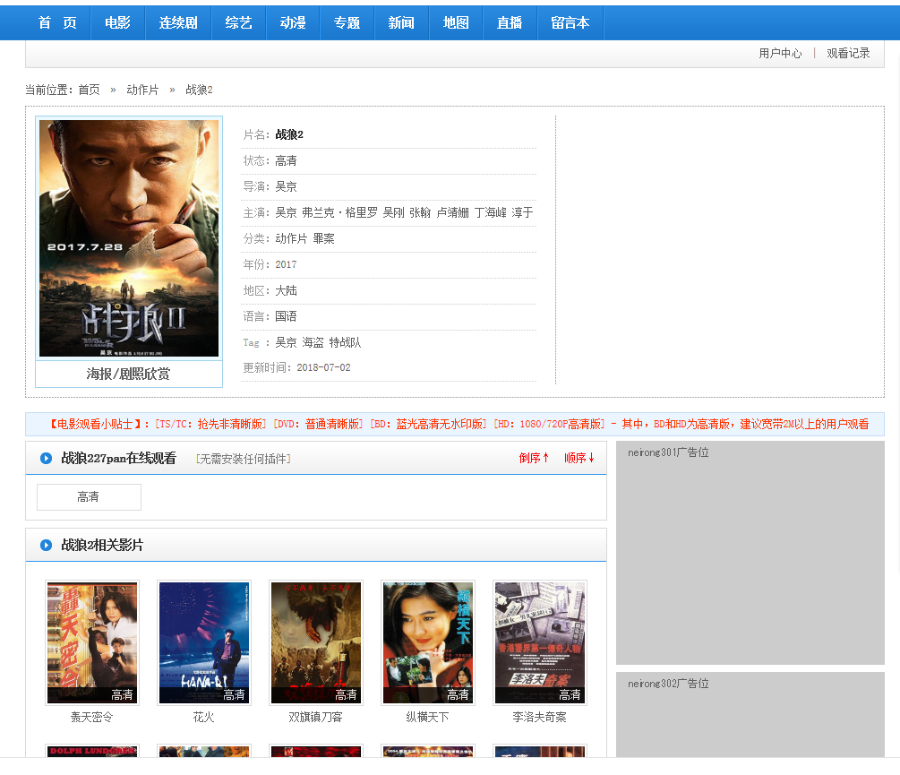This screenshot has width=900, height=775.
Task: Sort episodes with 倒序 descending arrow
Action: click(534, 458)
